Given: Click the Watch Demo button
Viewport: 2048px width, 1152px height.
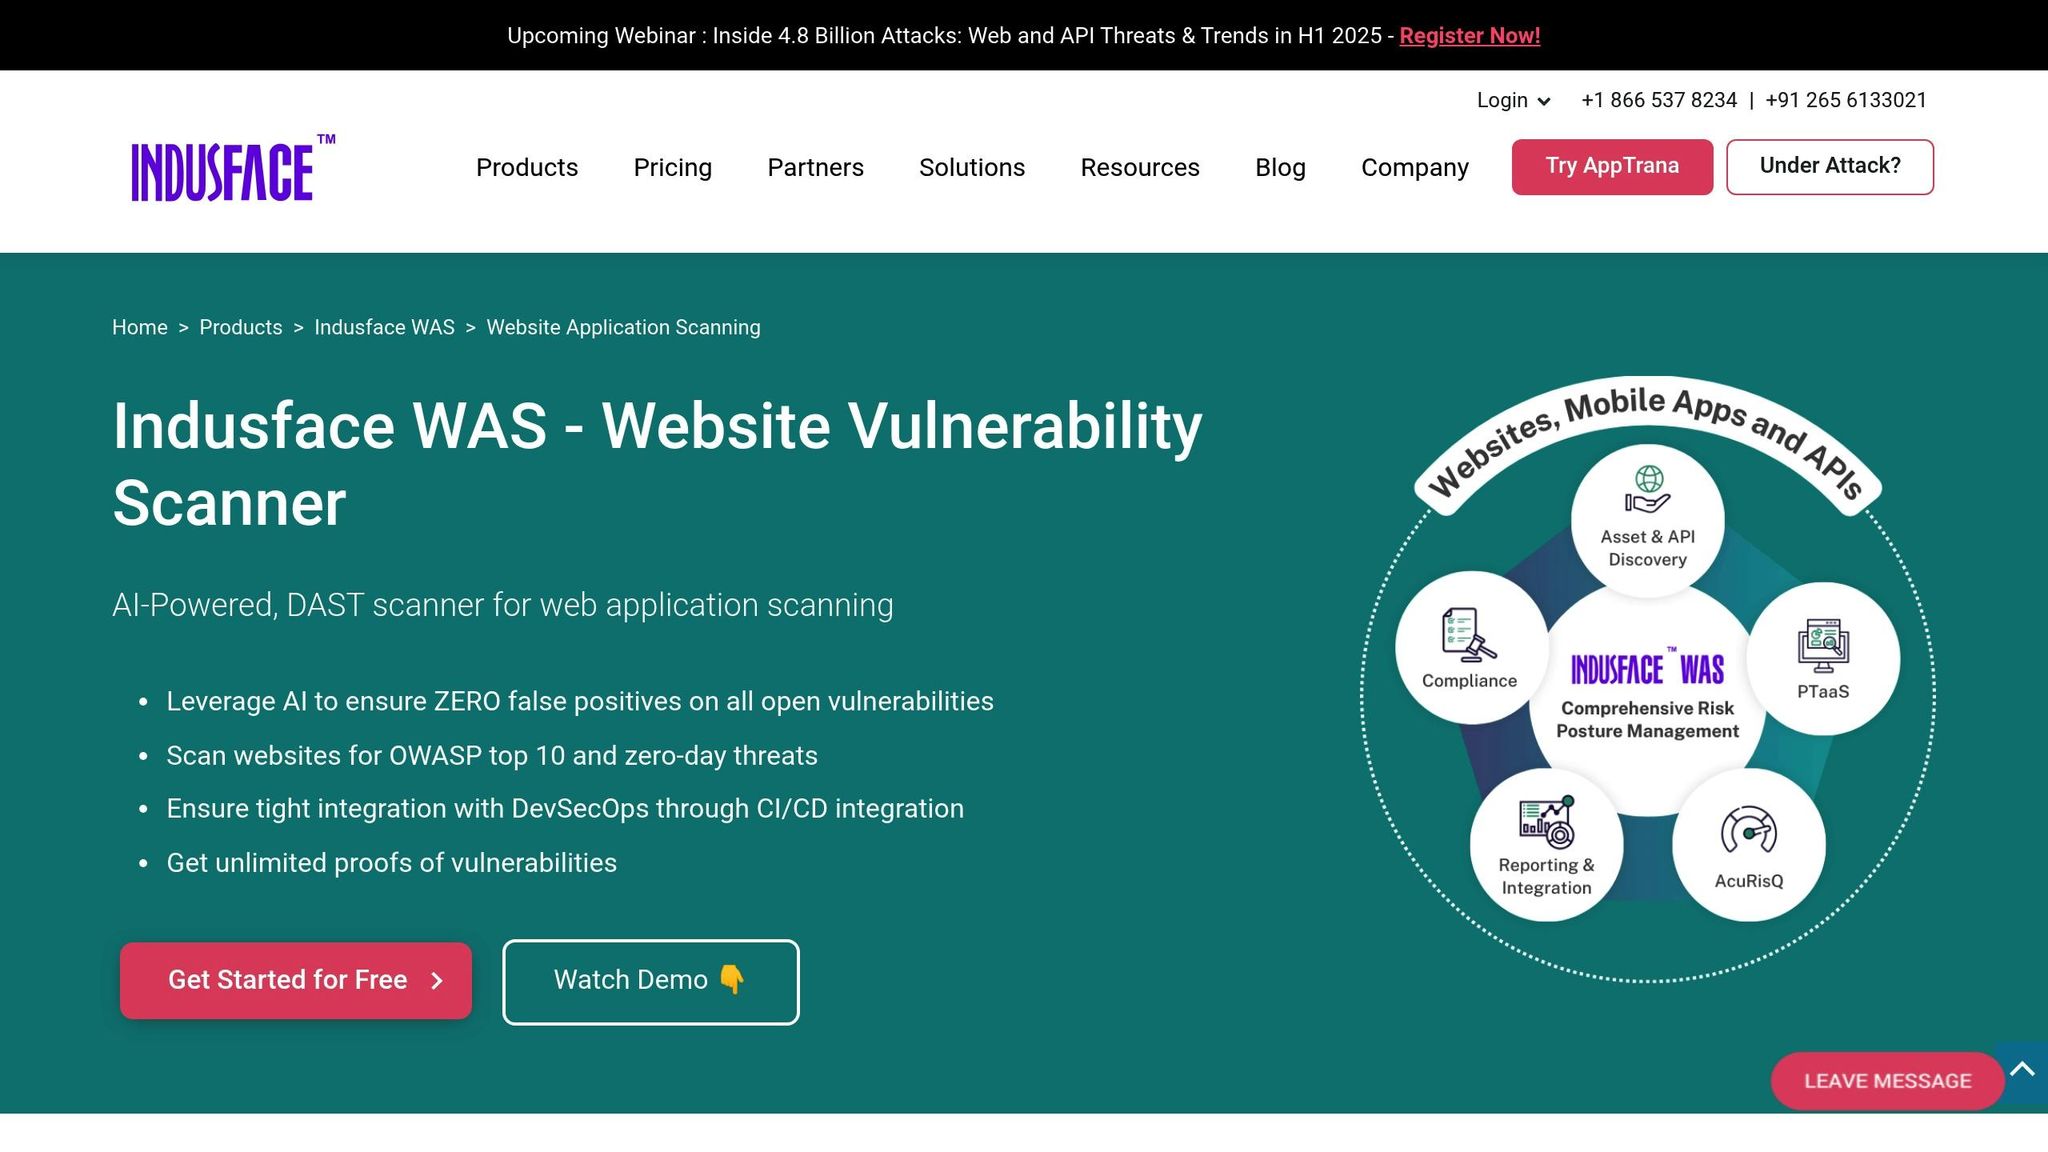Looking at the screenshot, I should click(650, 981).
